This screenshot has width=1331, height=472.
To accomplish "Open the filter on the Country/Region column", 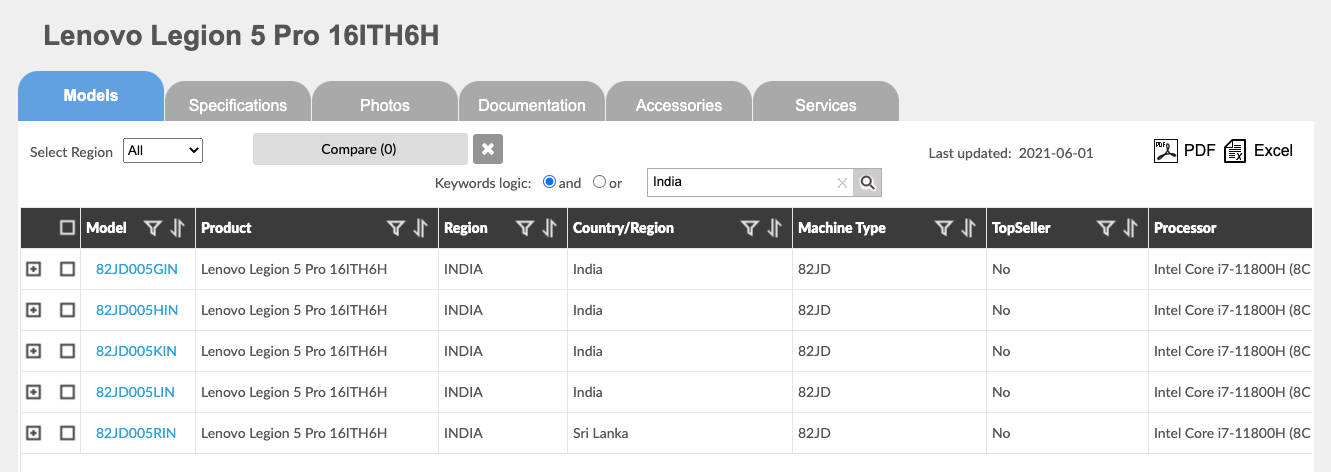I will tap(749, 228).
